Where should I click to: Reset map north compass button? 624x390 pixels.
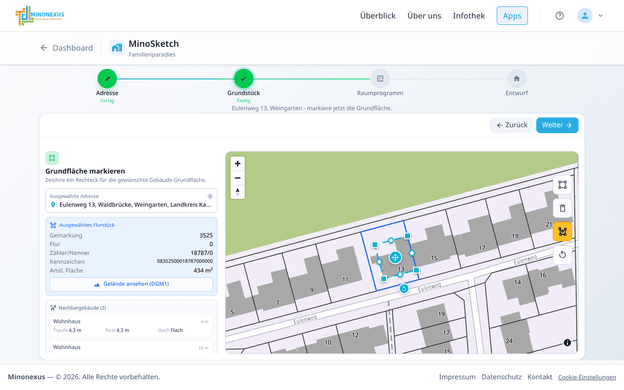click(238, 192)
